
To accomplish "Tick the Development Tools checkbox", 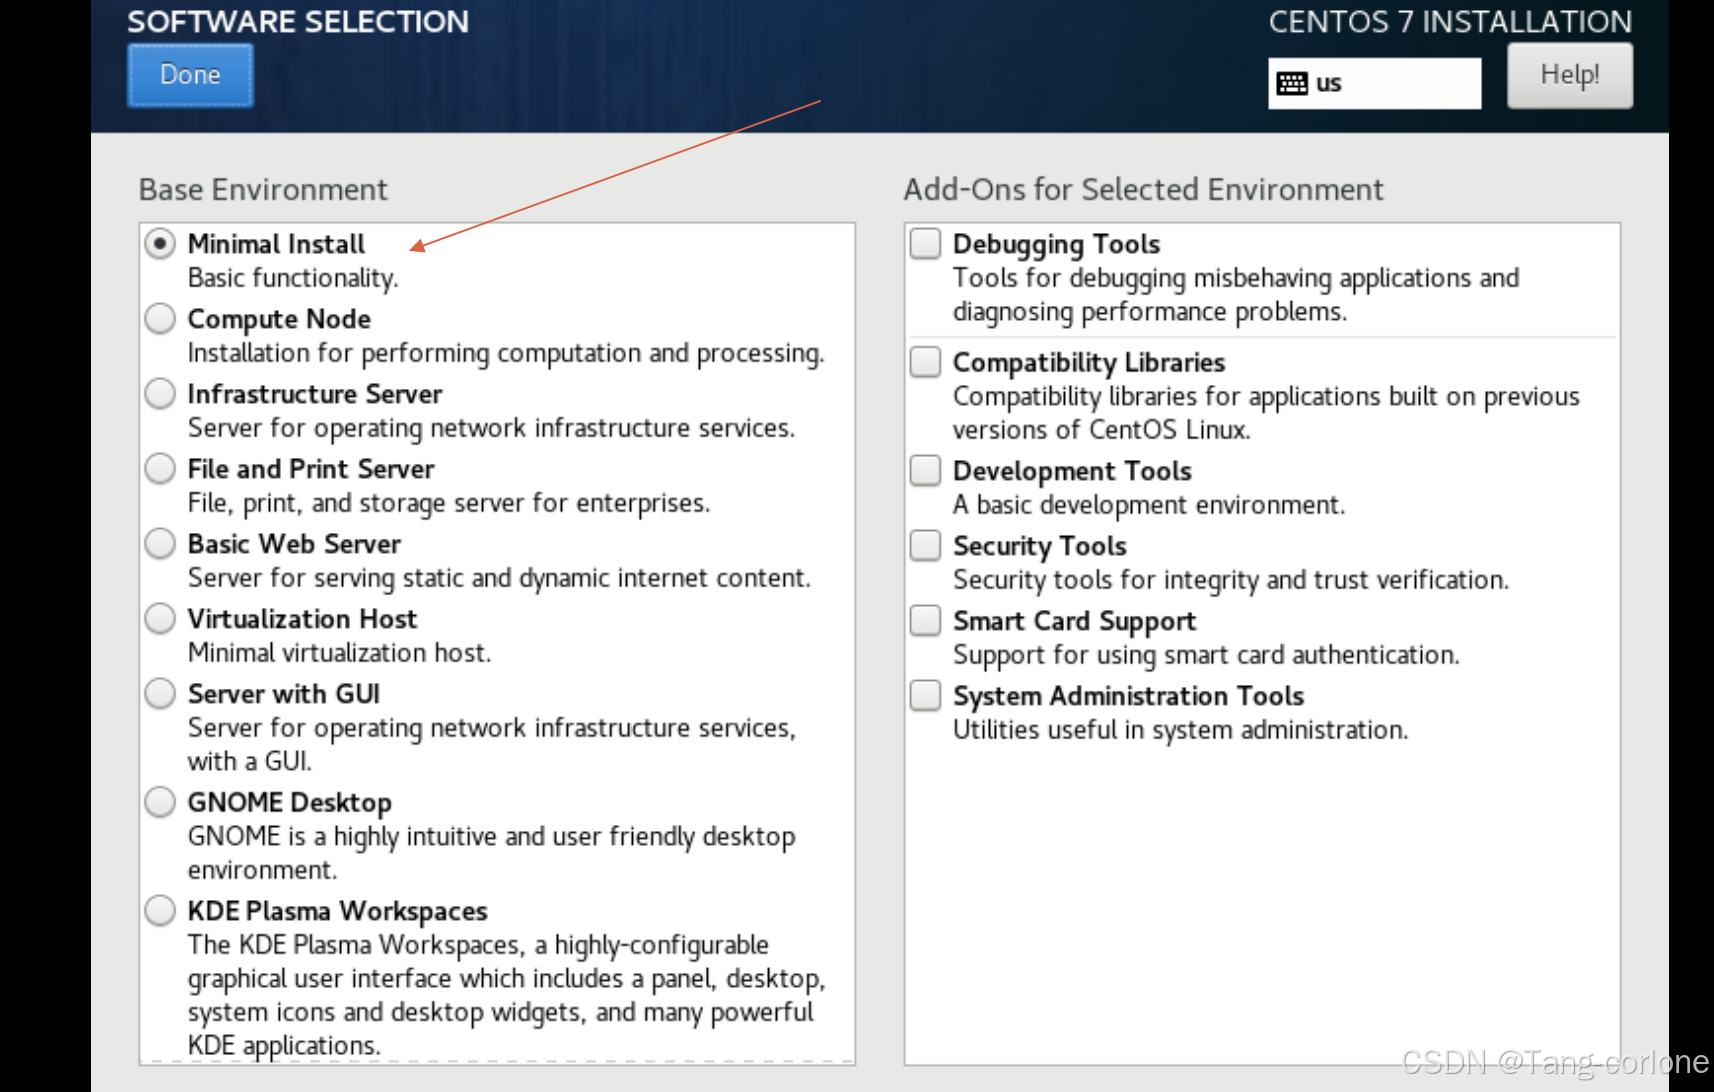I will (926, 470).
